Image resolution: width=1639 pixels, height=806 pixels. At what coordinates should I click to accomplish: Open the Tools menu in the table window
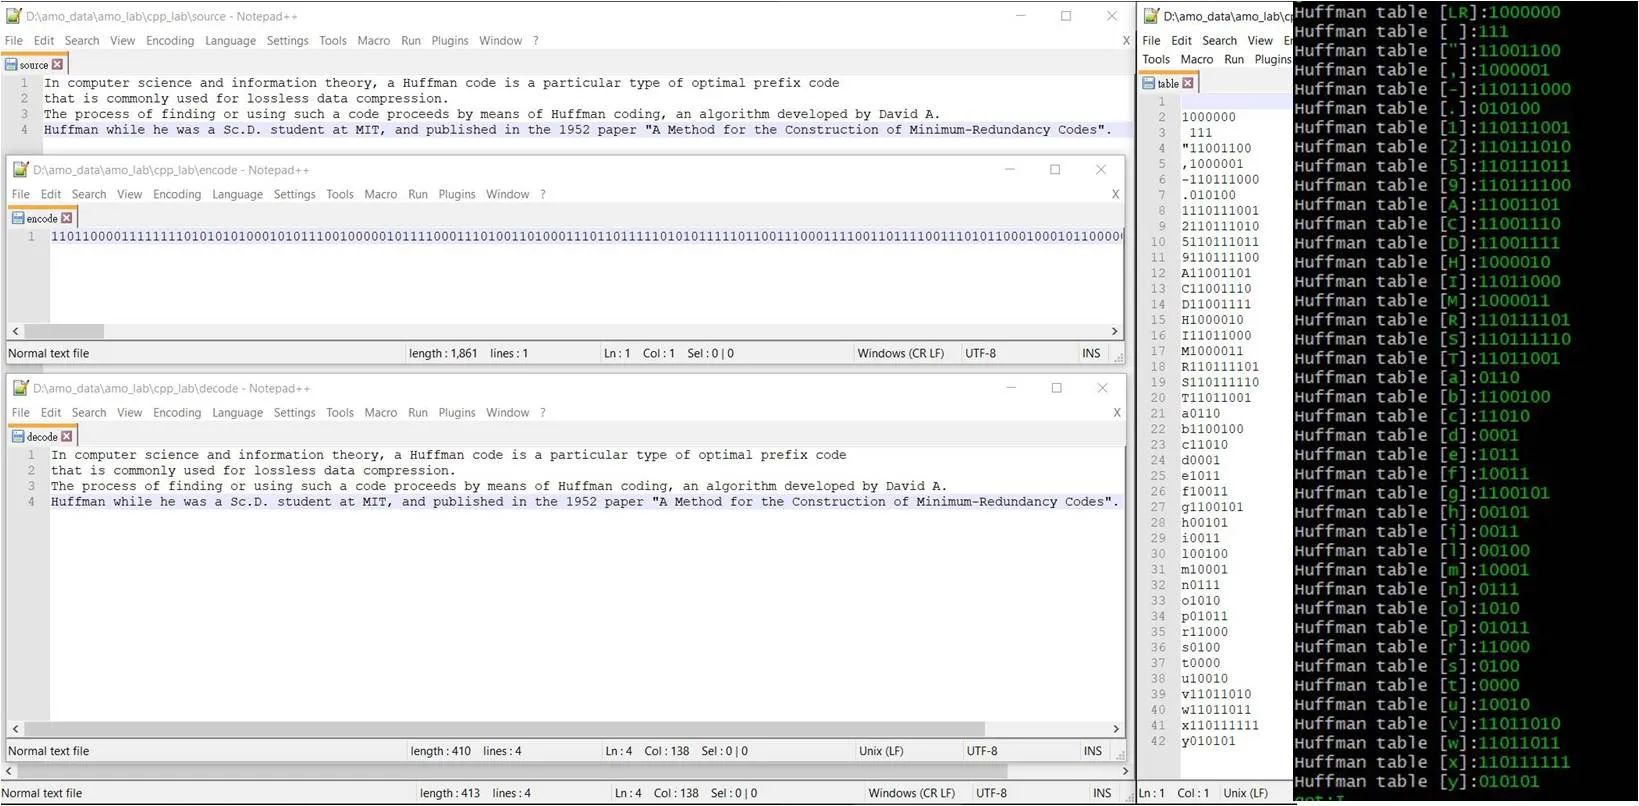tap(1156, 60)
